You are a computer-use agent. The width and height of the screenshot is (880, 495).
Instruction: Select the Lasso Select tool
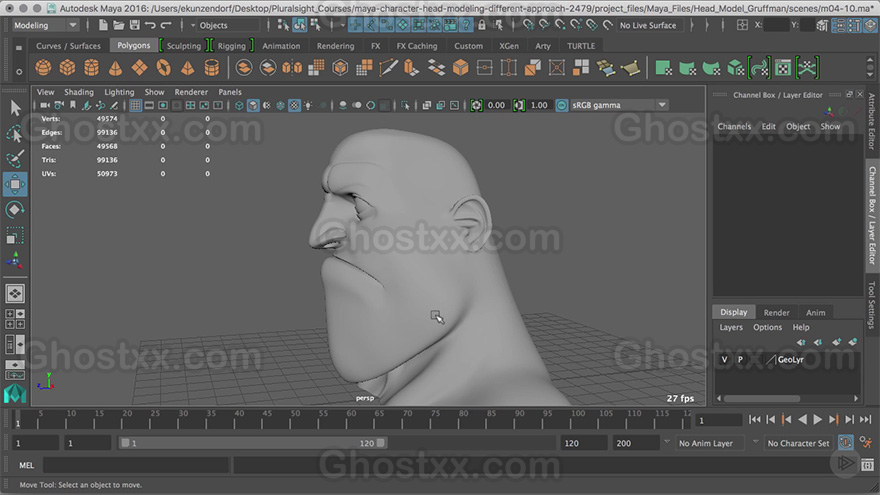click(x=15, y=134)
